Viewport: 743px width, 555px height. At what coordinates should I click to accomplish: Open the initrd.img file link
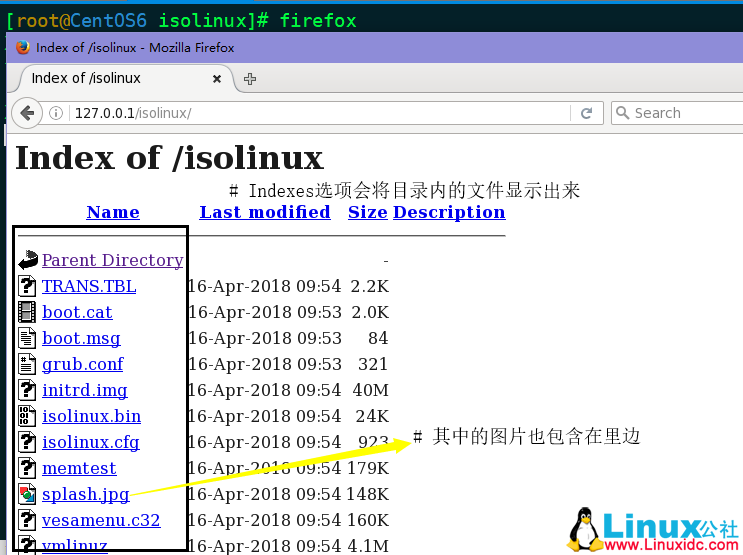click(x=85, y=390)
